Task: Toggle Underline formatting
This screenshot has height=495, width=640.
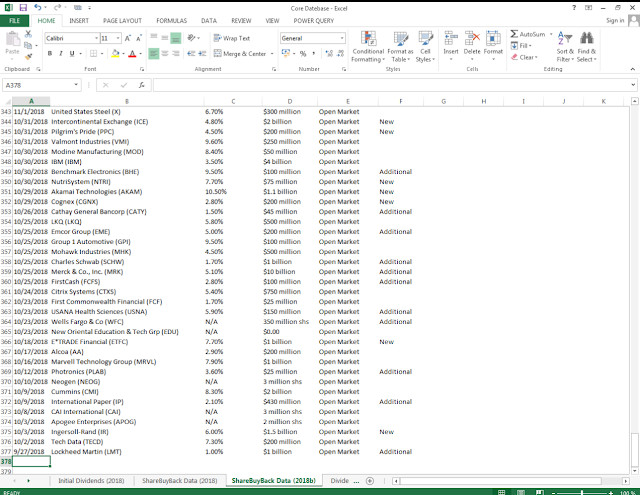Action: coord(72,53)
